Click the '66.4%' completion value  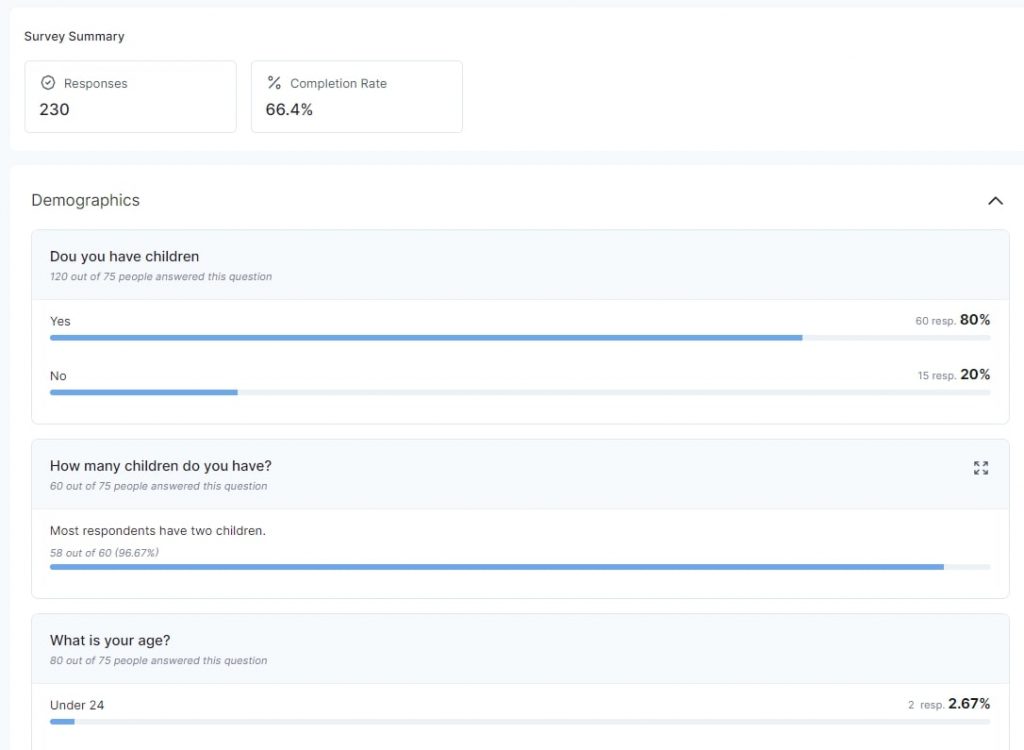coord(289,109)
